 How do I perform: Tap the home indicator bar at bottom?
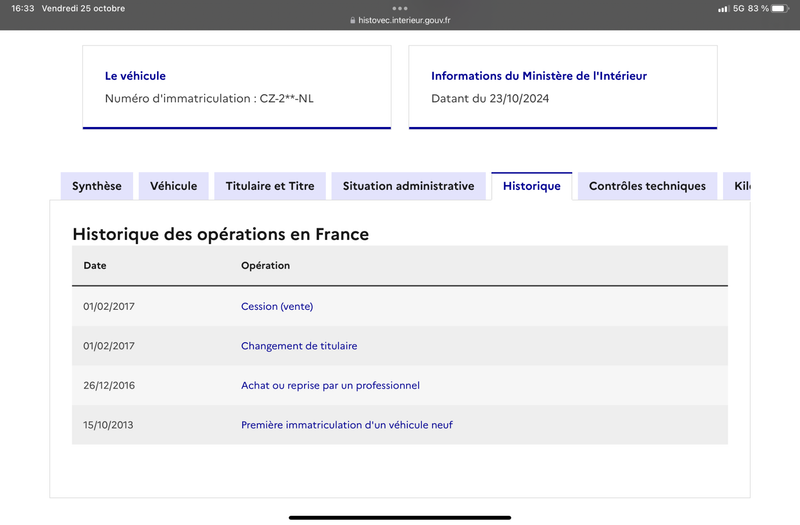click(x=400, y=517)
